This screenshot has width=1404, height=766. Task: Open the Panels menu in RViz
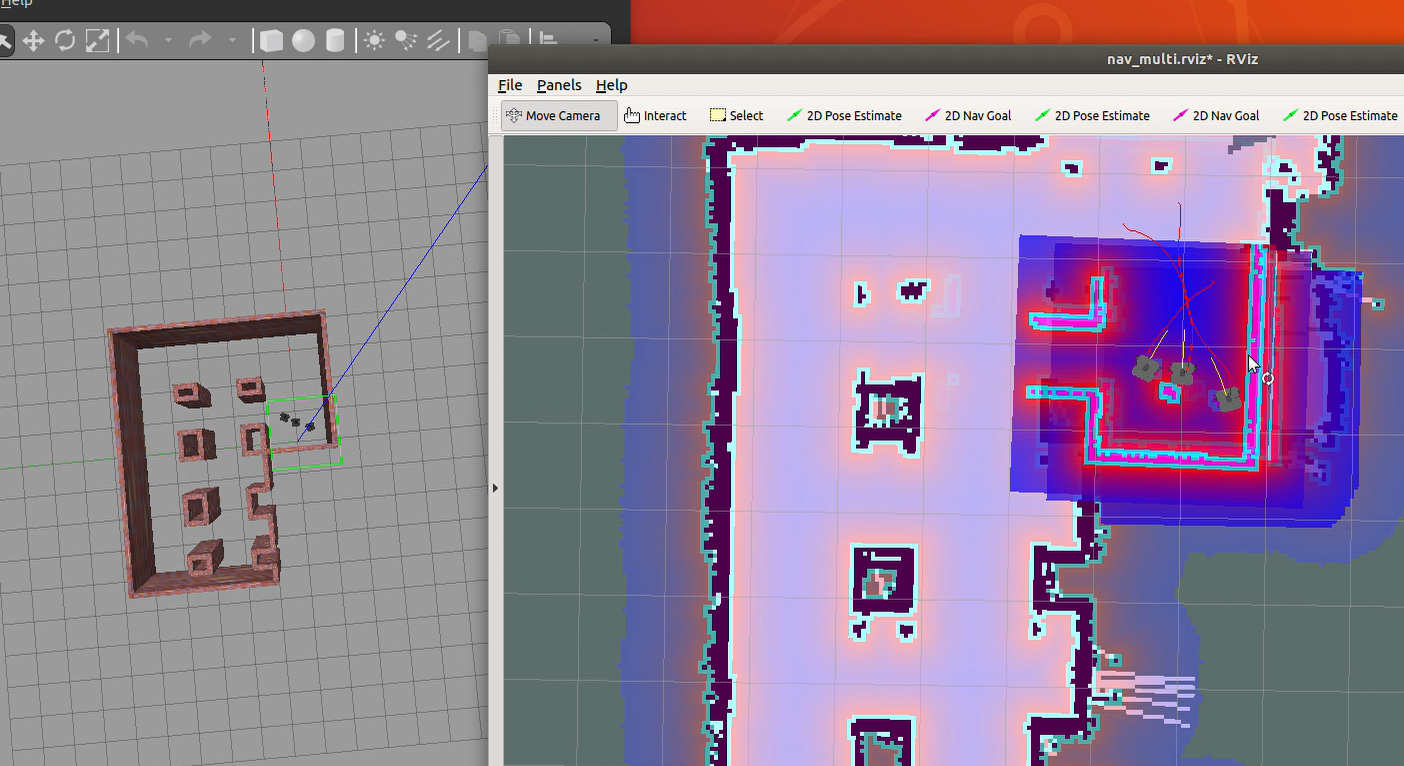pyautogui.click(x=559, y=85)
